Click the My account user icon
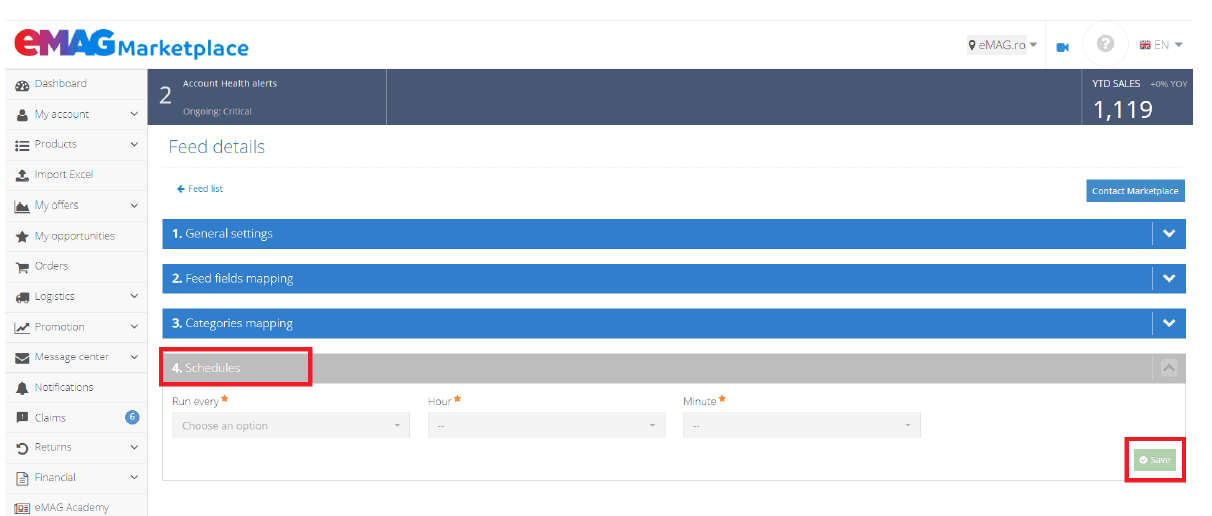 tap(22, 115)
